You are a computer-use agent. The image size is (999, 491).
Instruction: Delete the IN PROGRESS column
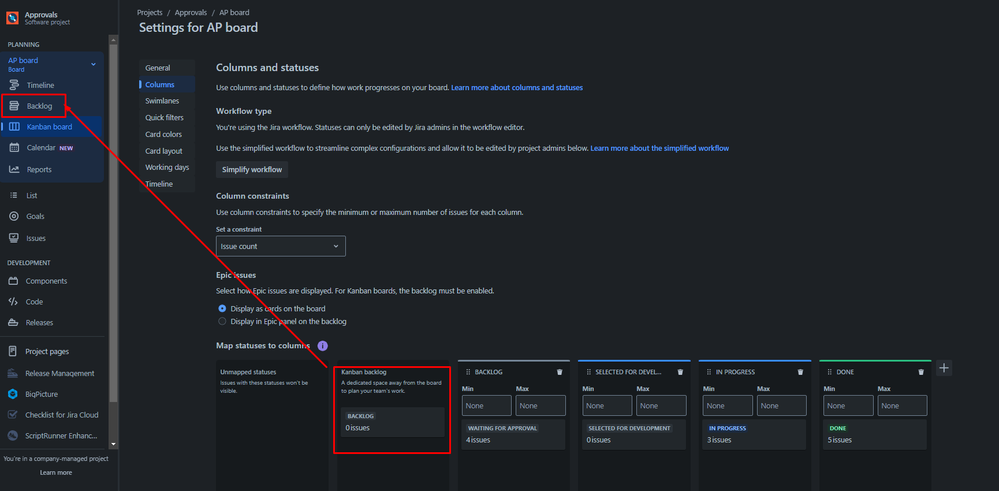click(800, 372)
